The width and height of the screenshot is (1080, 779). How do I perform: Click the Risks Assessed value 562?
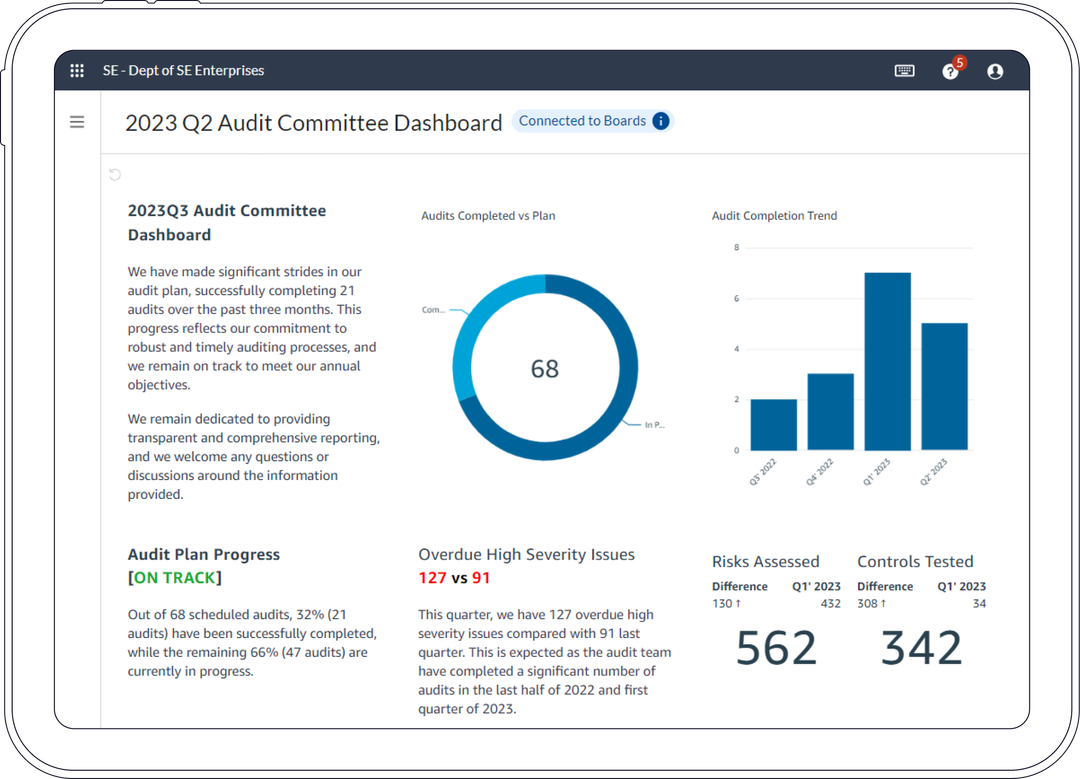click(776, 648)
